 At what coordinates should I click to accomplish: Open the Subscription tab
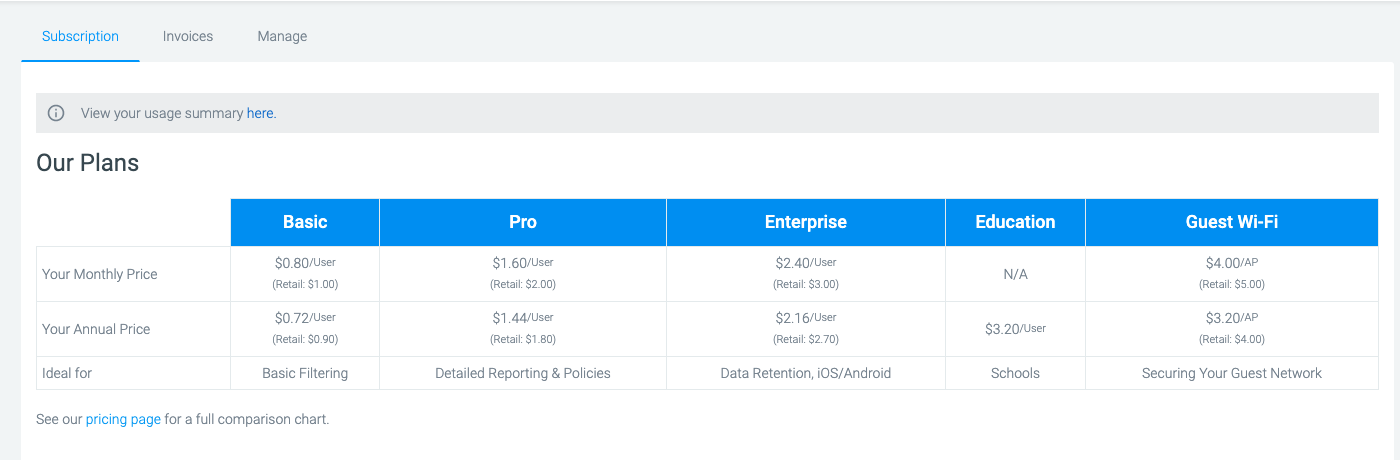click(x=80, y=36)
